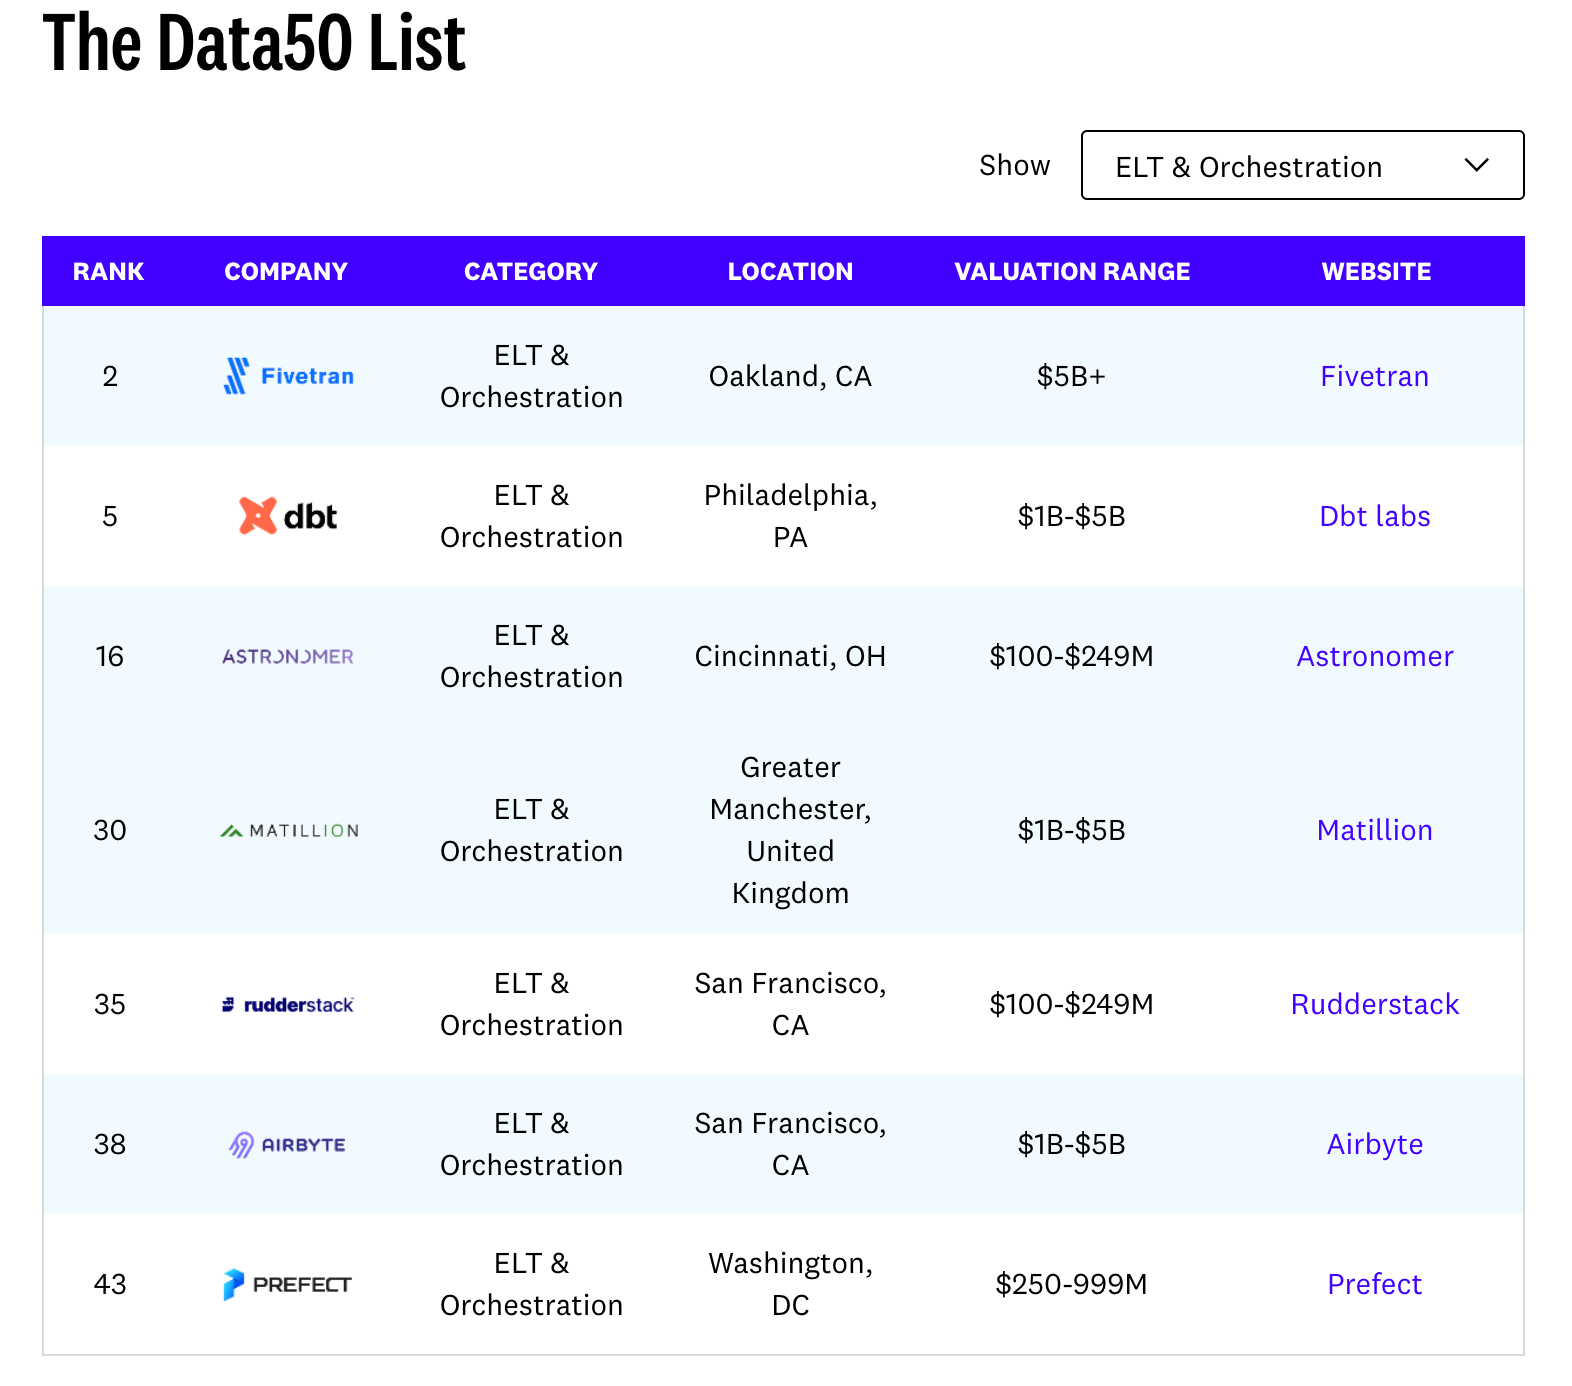Screen dimensions: 1572x1386
Task: Open the ELT & Orchestration category dropdown
Action: tap(1302, 165)
